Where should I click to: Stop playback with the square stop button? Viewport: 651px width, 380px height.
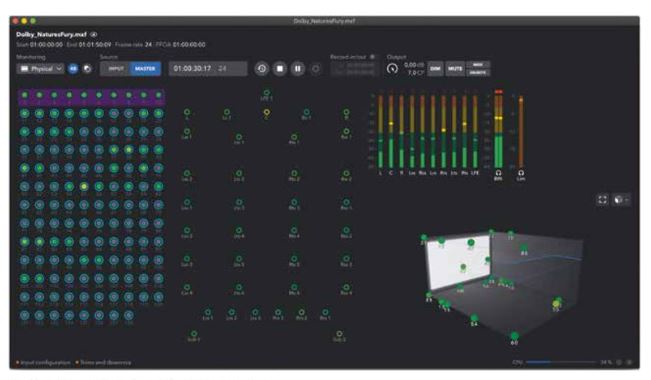(280, 69)
